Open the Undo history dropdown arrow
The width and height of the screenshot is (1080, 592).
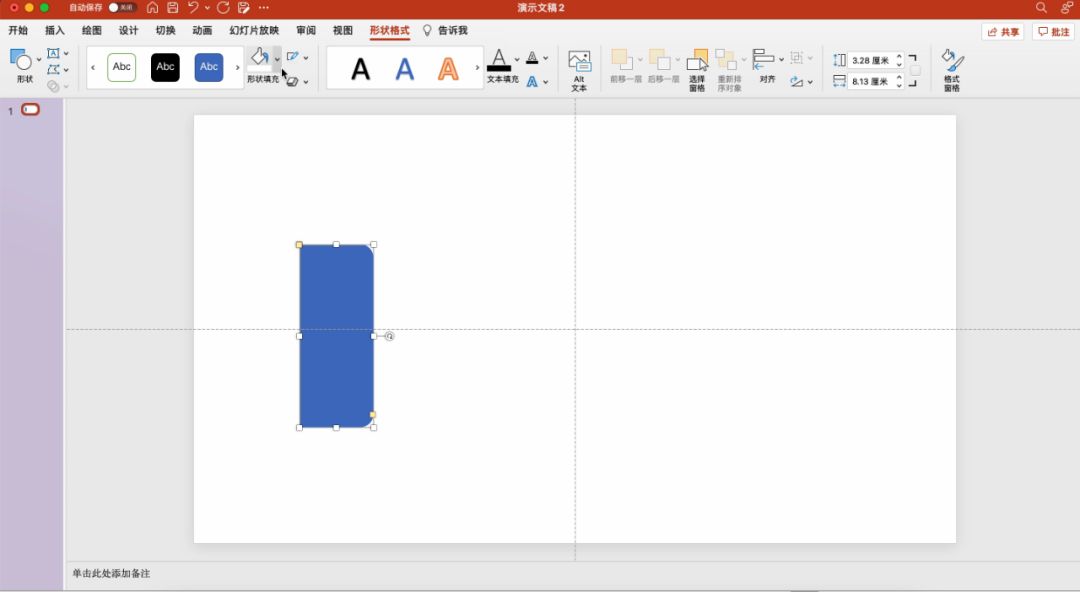tap(207, 8)
